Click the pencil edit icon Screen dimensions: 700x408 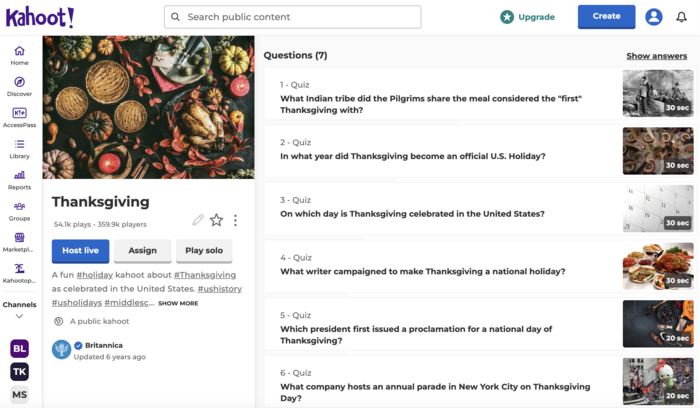[198, 220]
